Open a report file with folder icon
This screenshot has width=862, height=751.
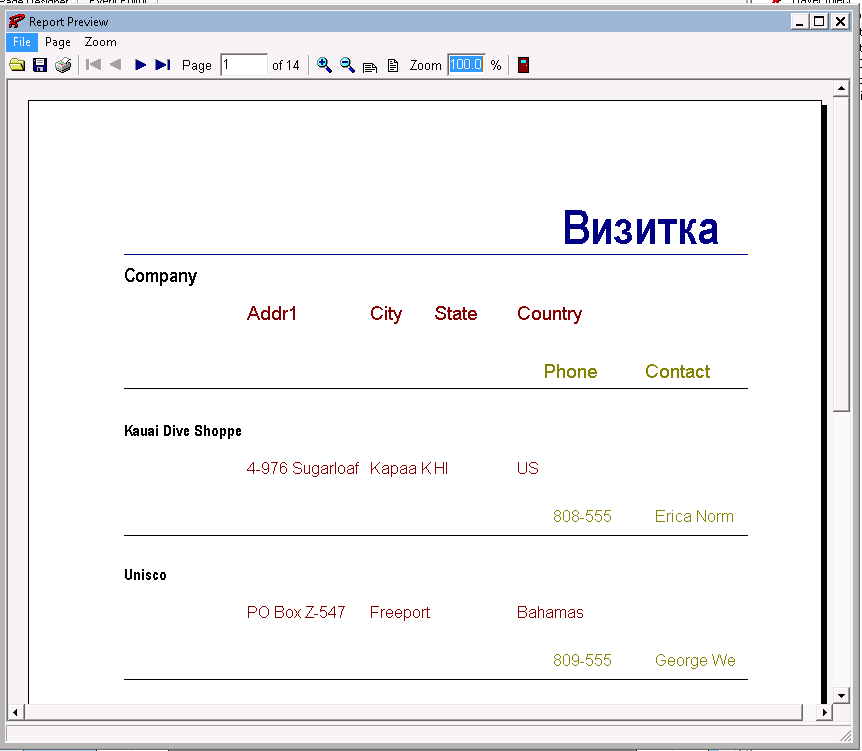17,65
